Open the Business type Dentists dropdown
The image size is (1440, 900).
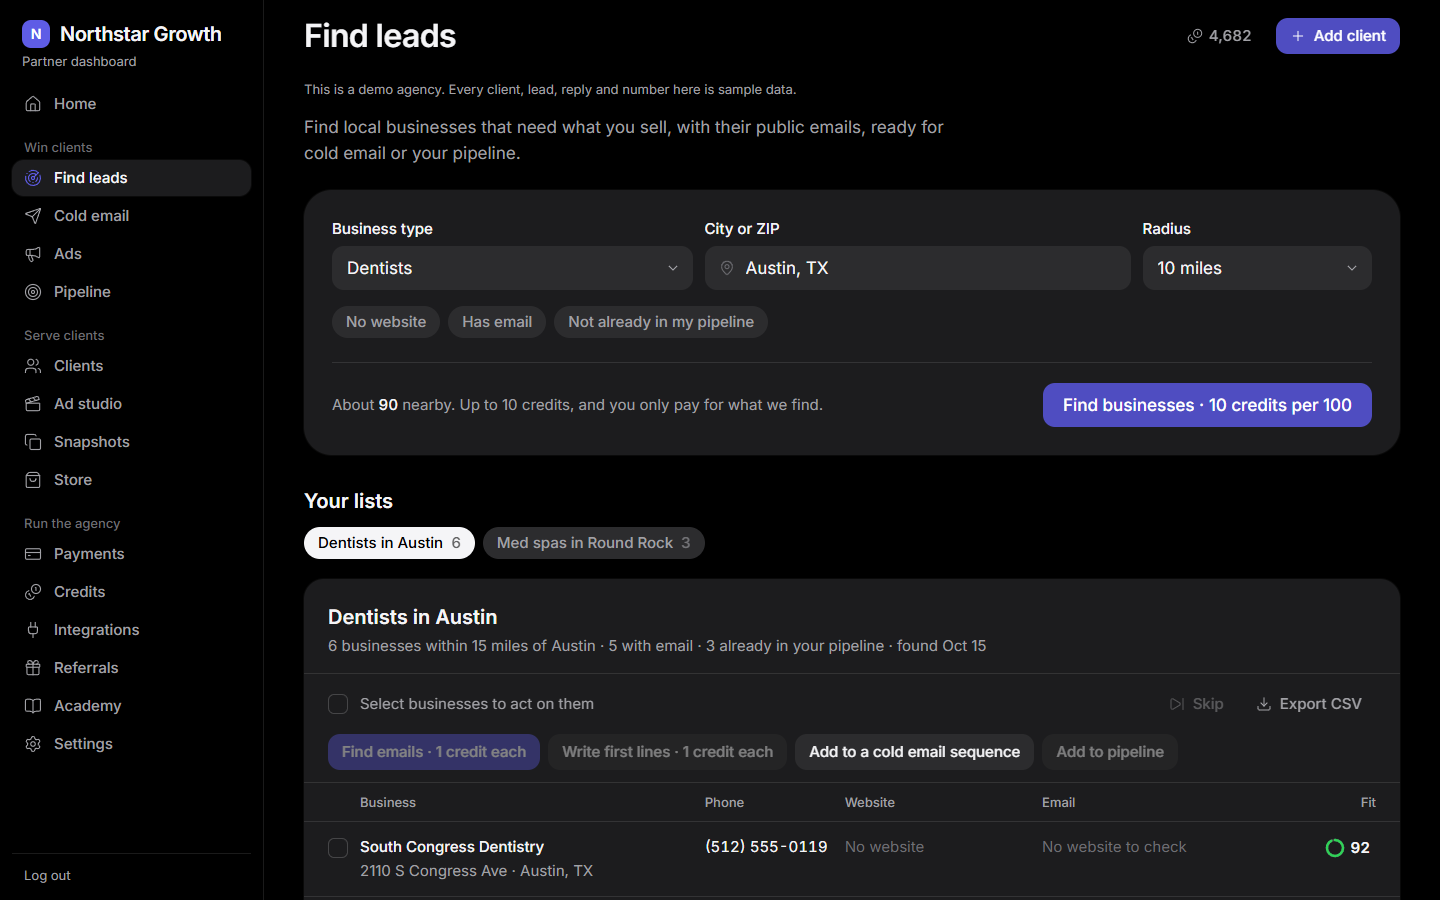(x=512, y=268)
